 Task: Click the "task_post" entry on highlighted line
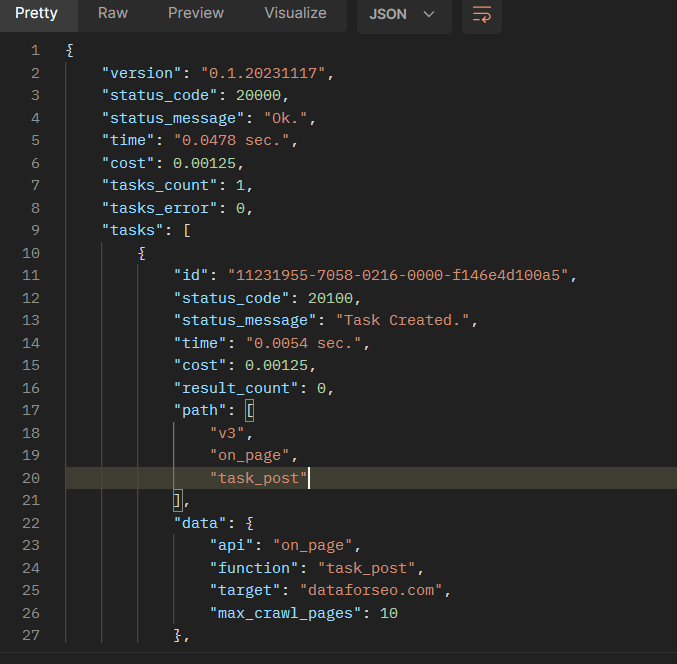259,478
